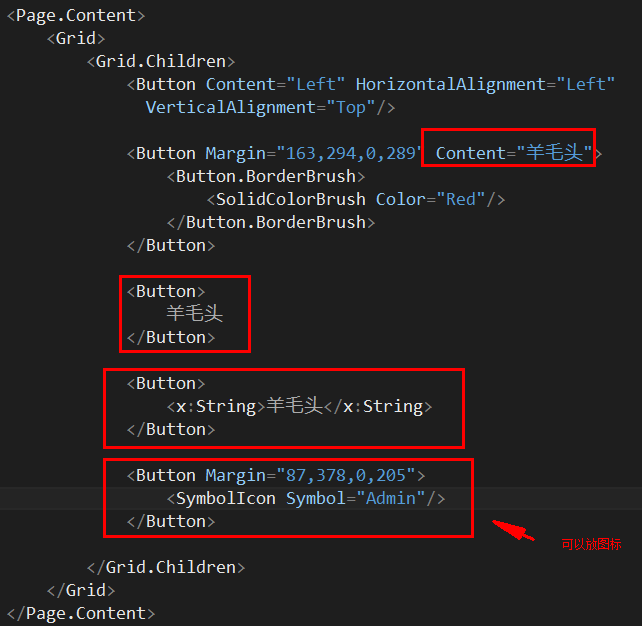Click the closing Grid.Children tag

[x=166, y=568]
